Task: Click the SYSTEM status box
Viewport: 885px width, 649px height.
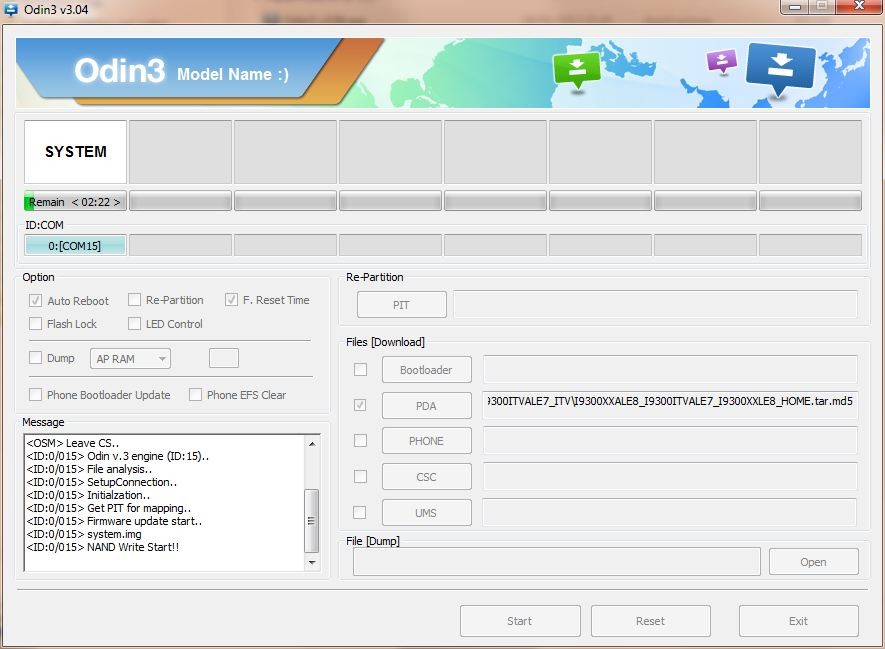Action: click(76, 151)
